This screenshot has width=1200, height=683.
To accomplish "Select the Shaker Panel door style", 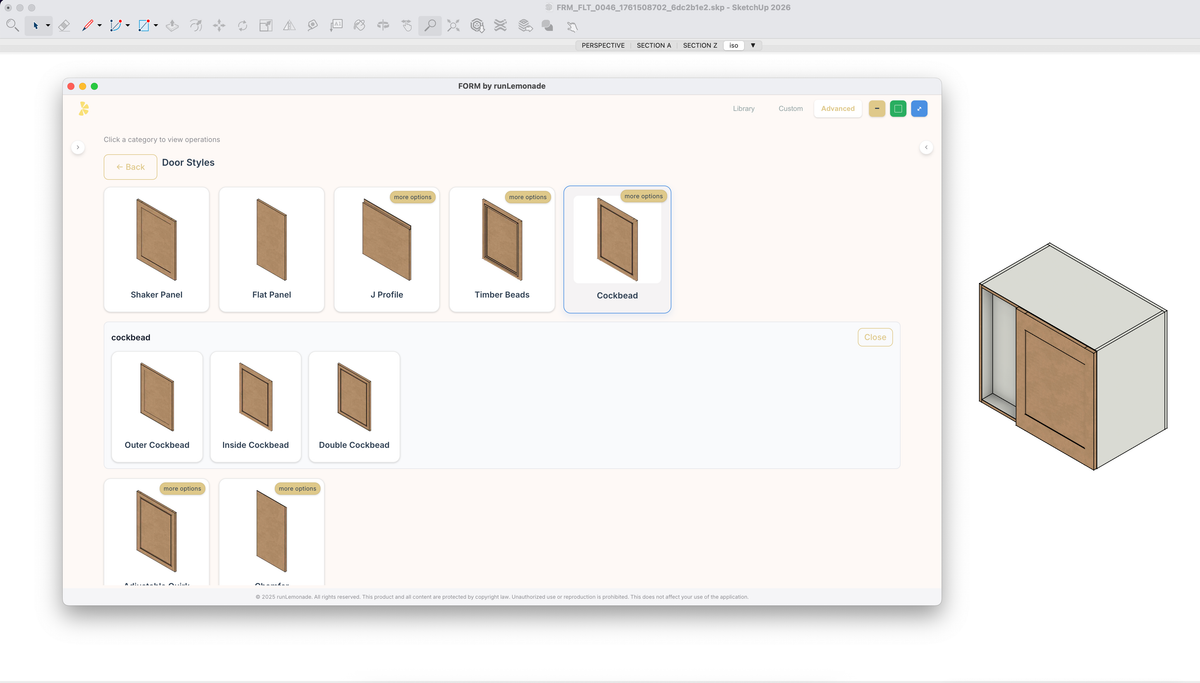I will [156, 250].
